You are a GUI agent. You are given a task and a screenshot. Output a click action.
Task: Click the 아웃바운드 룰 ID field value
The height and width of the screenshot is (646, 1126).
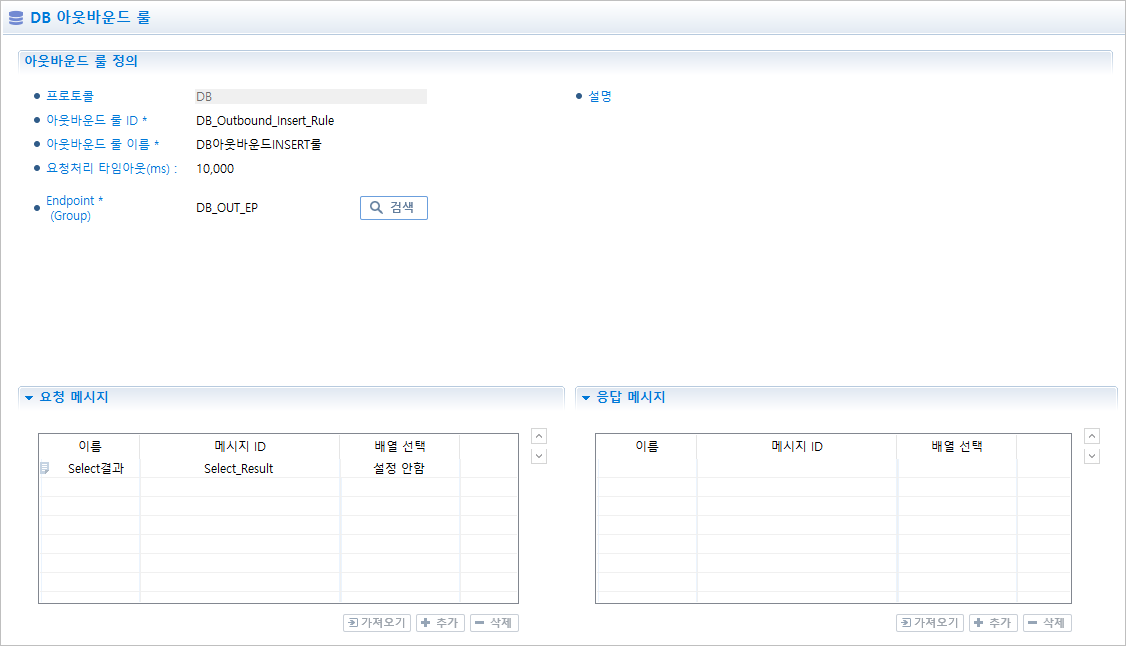coord(265,121)
